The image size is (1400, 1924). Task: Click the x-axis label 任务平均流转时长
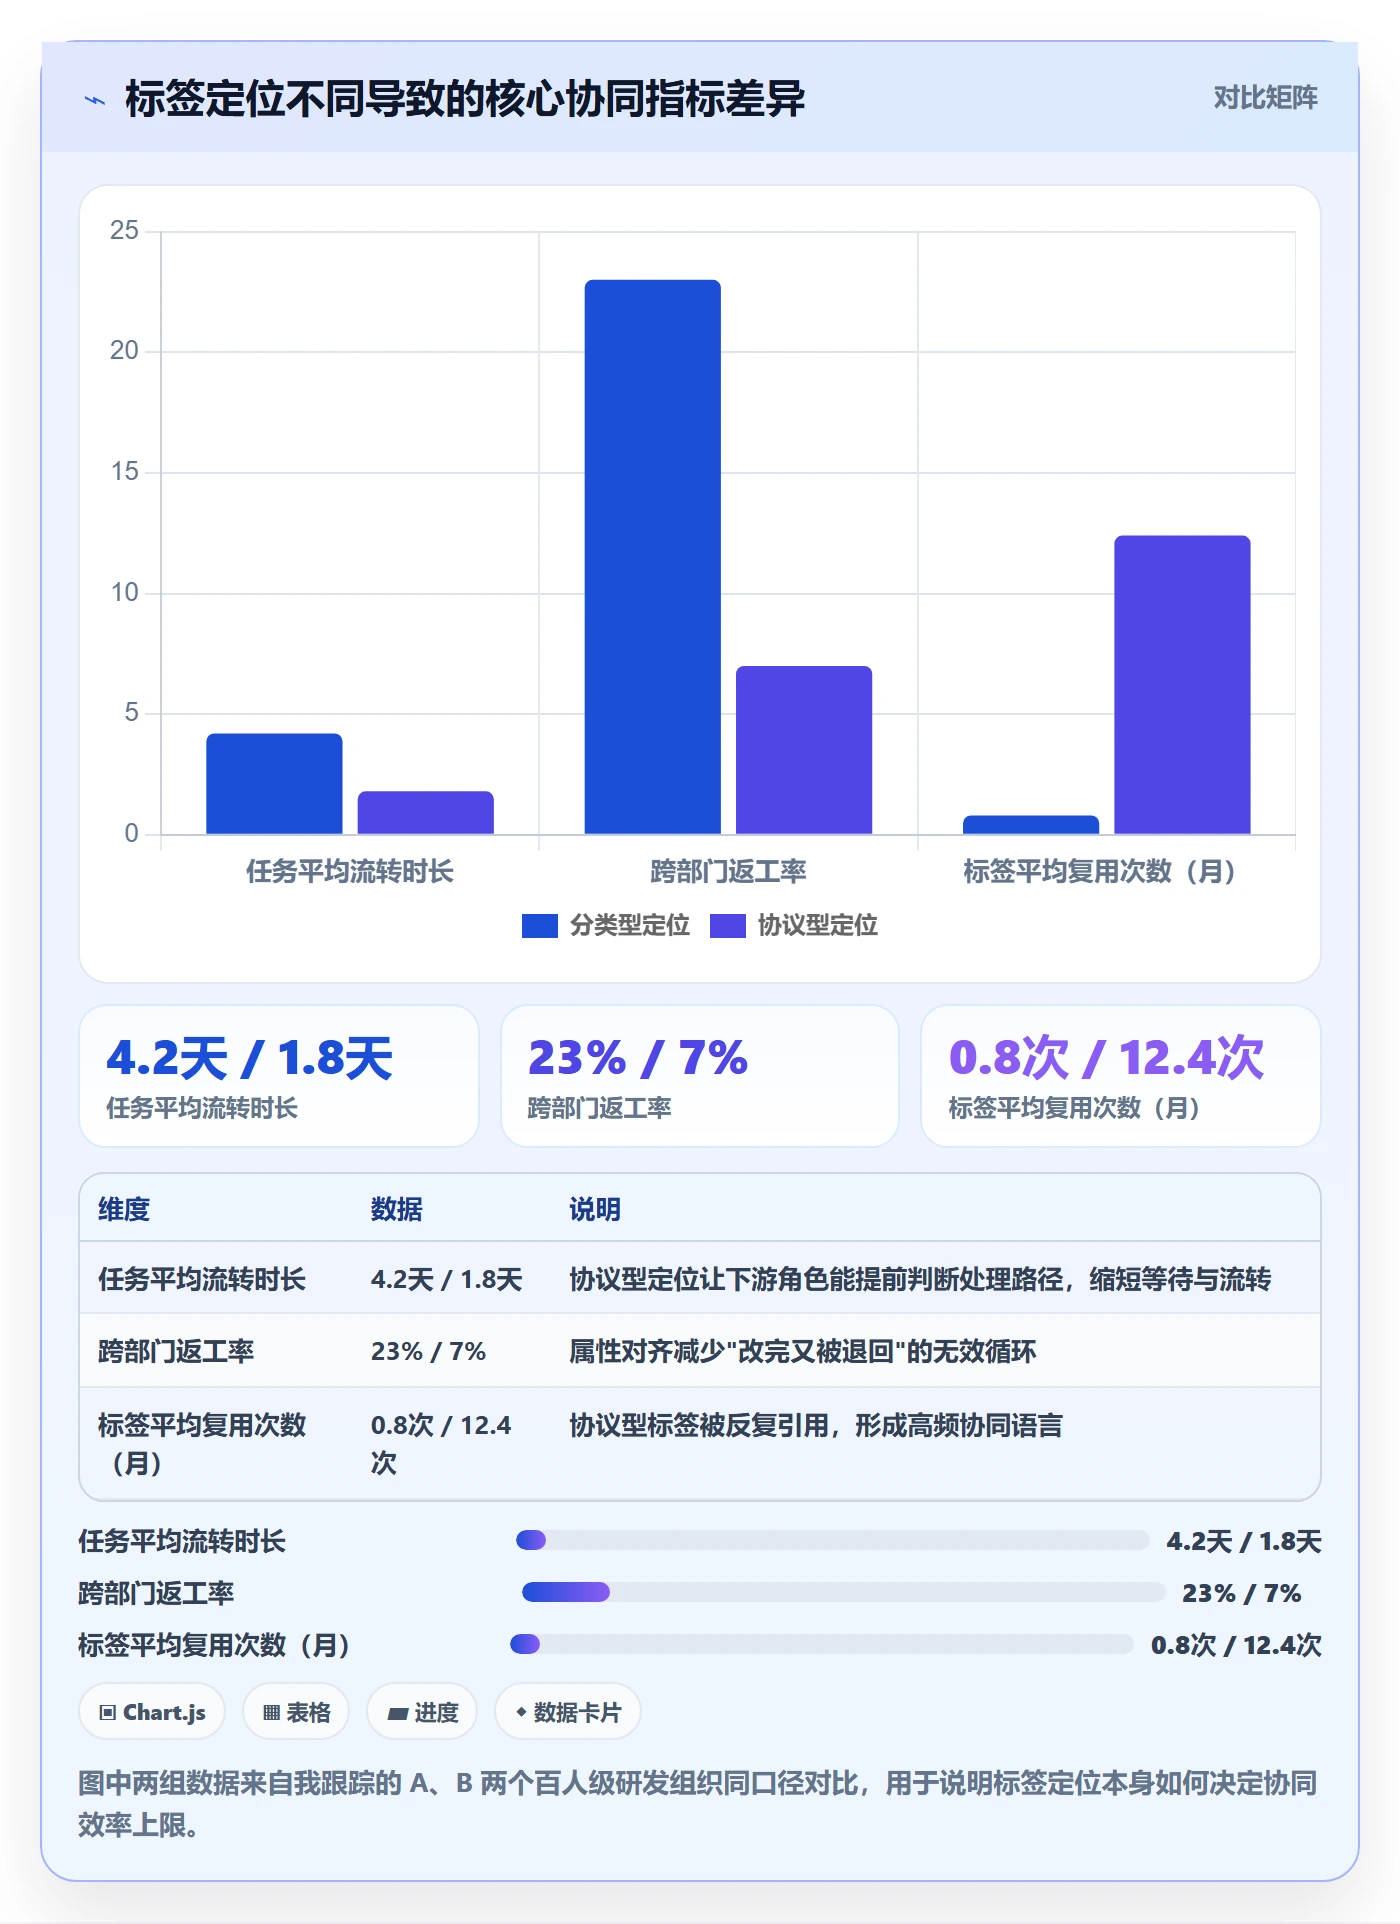pos(350,872)
